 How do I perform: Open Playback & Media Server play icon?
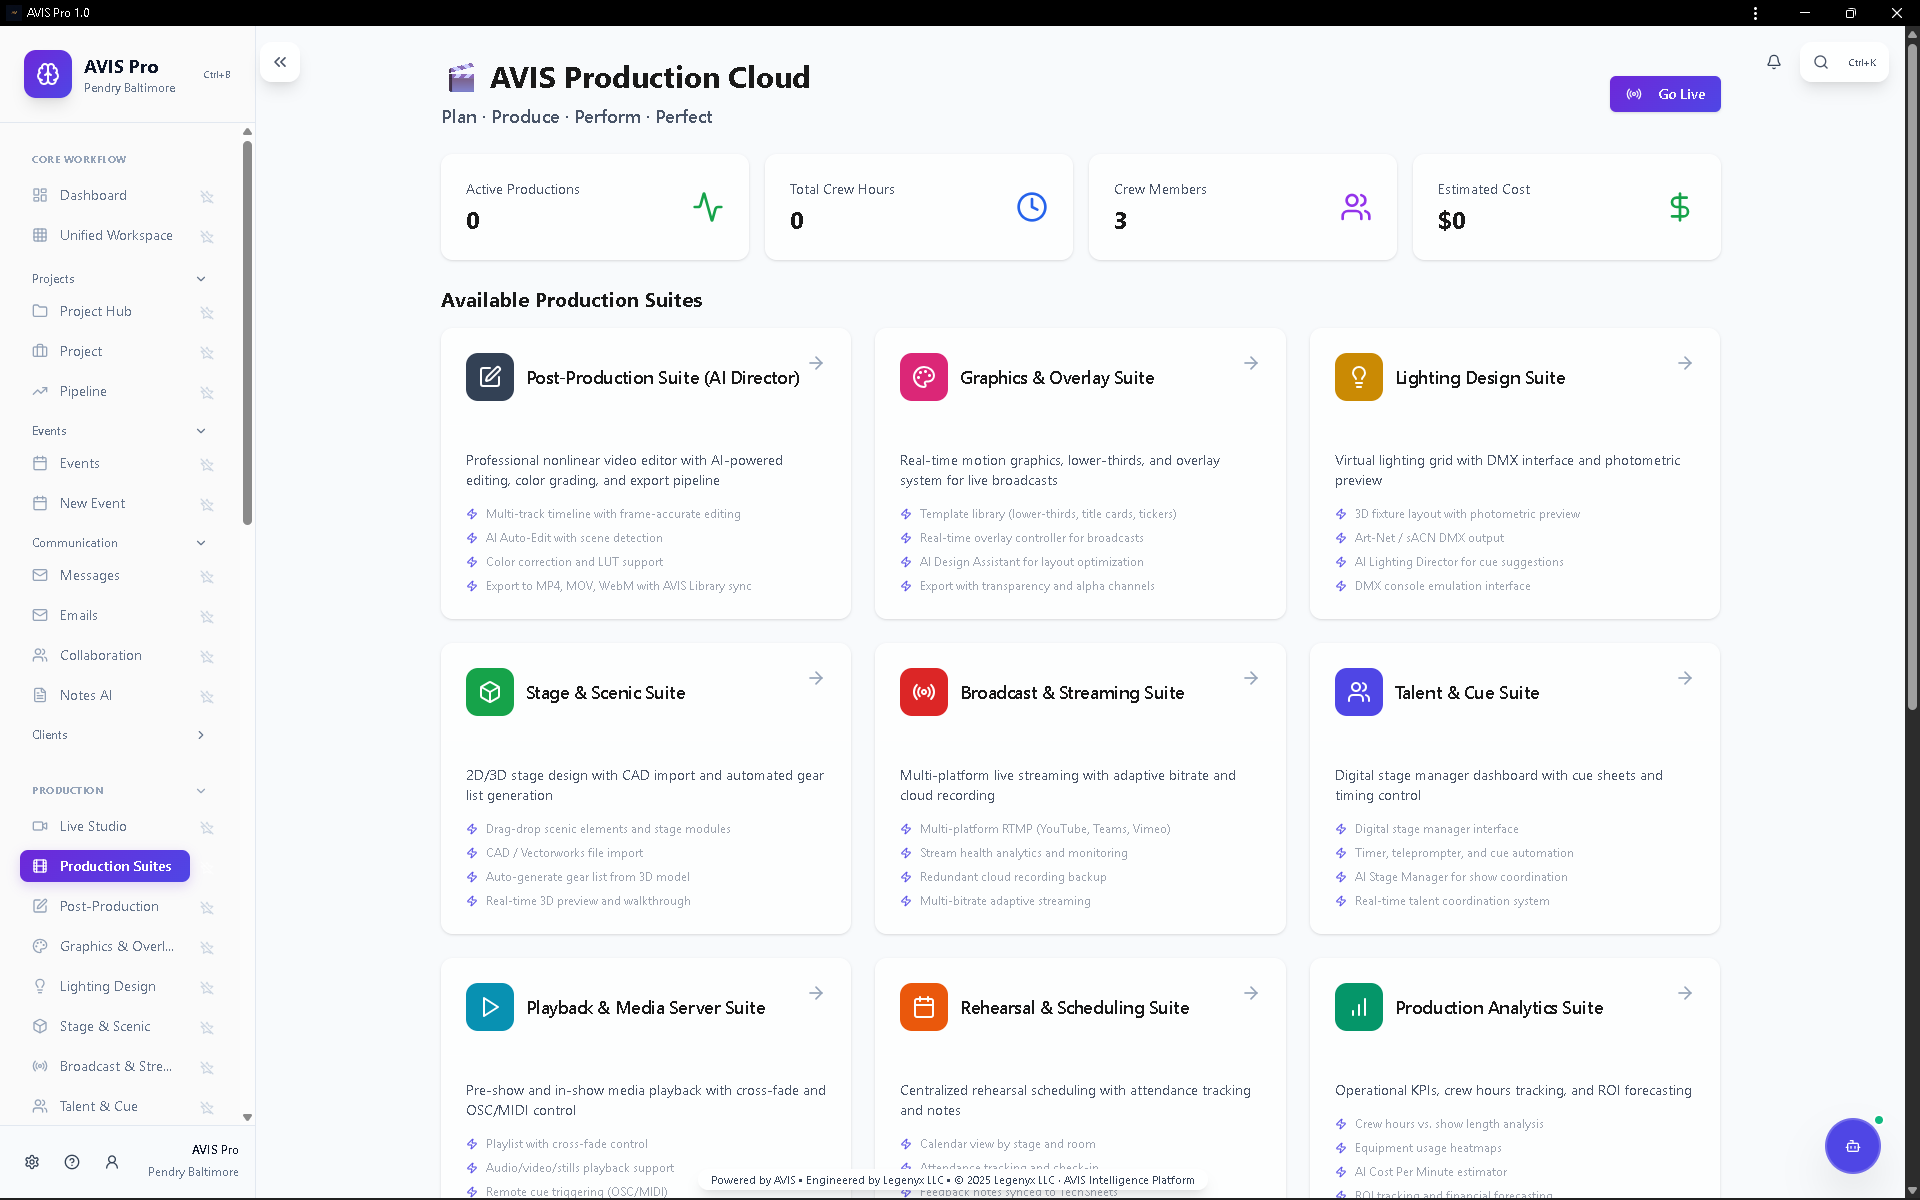(489, 1007)
